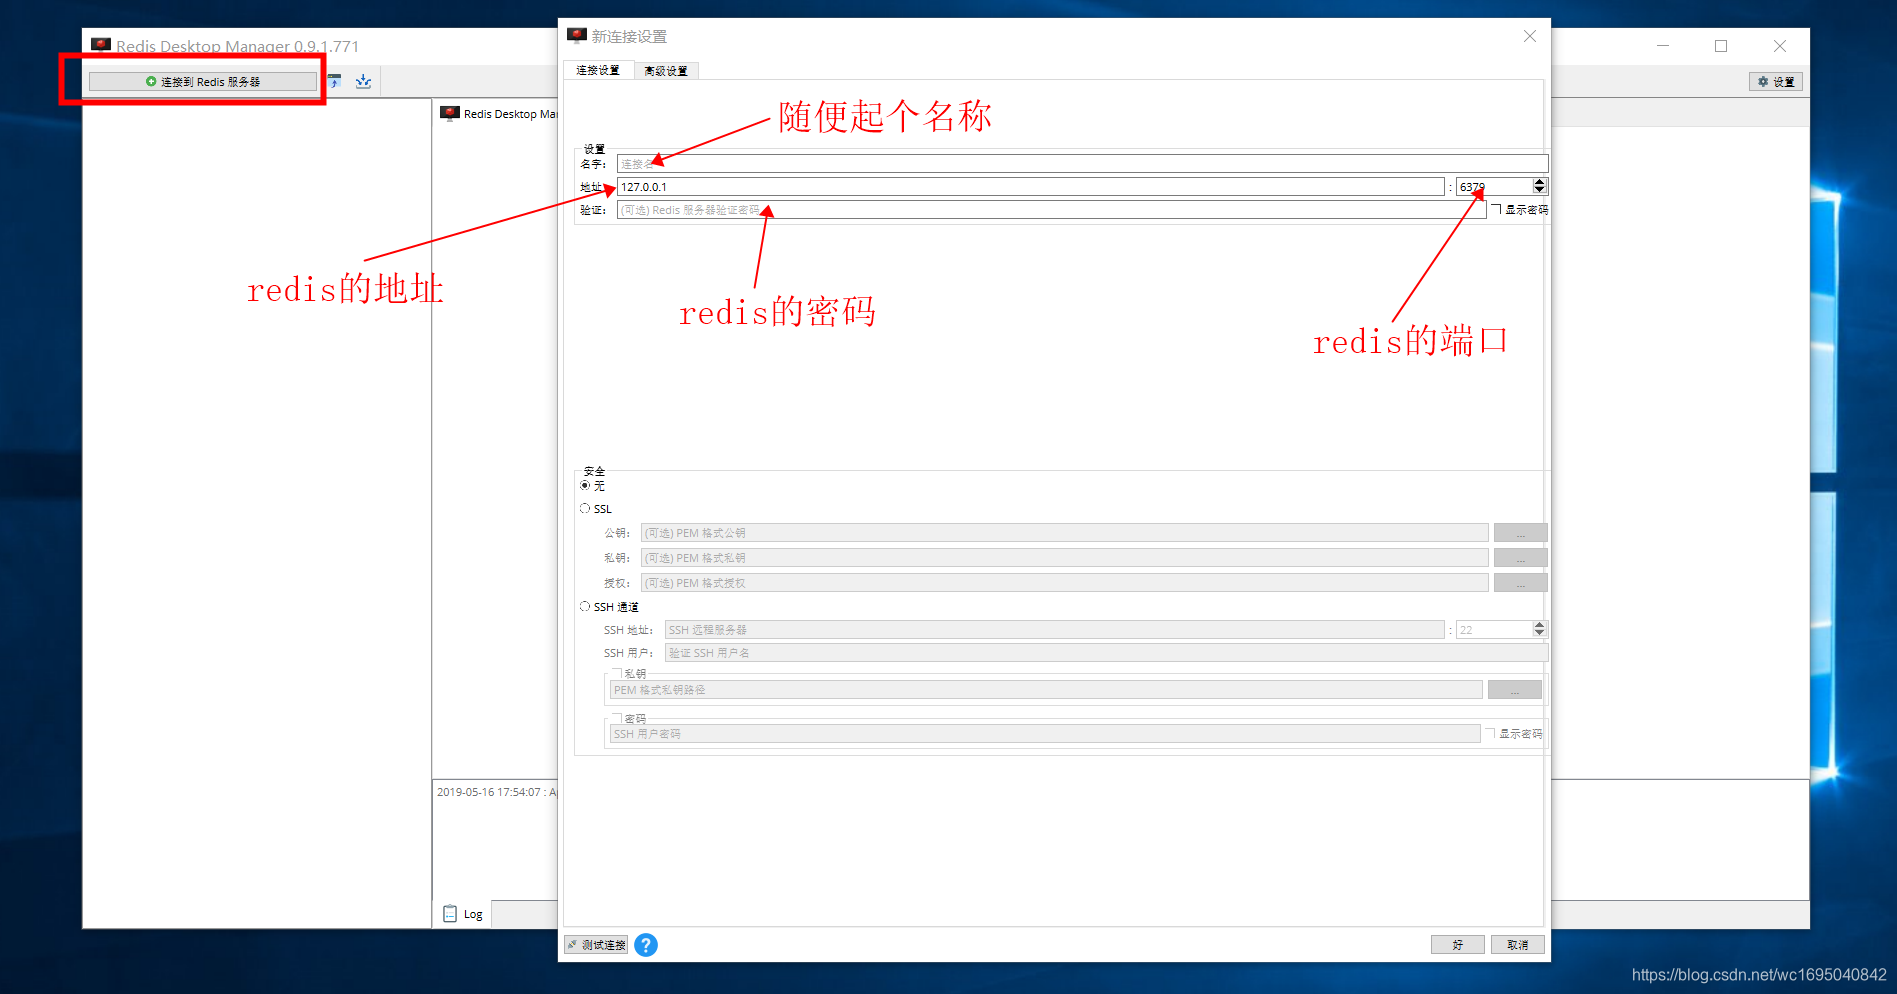The width and height of the screenshot is (1897, 994).
Task: Open help via the blue question-mark icon
Action: pyautogui.click(x=646, y=945)
